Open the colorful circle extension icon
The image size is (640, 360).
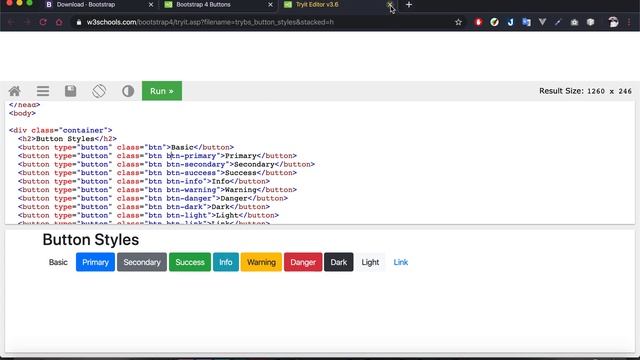click(494, 22)
